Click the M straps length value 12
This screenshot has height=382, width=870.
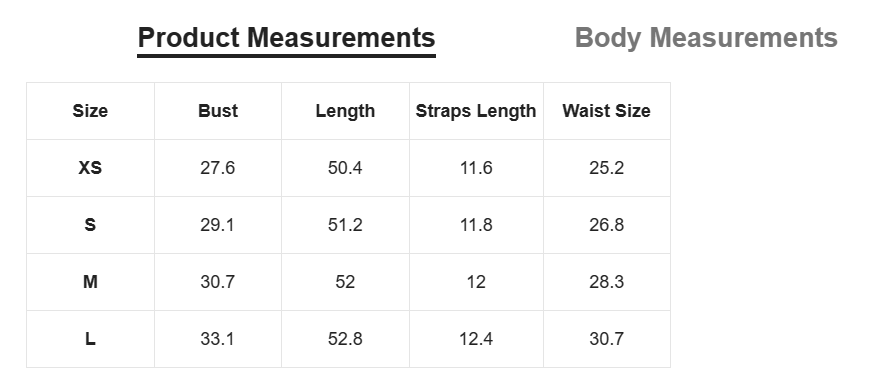click(x=476, y=282)
